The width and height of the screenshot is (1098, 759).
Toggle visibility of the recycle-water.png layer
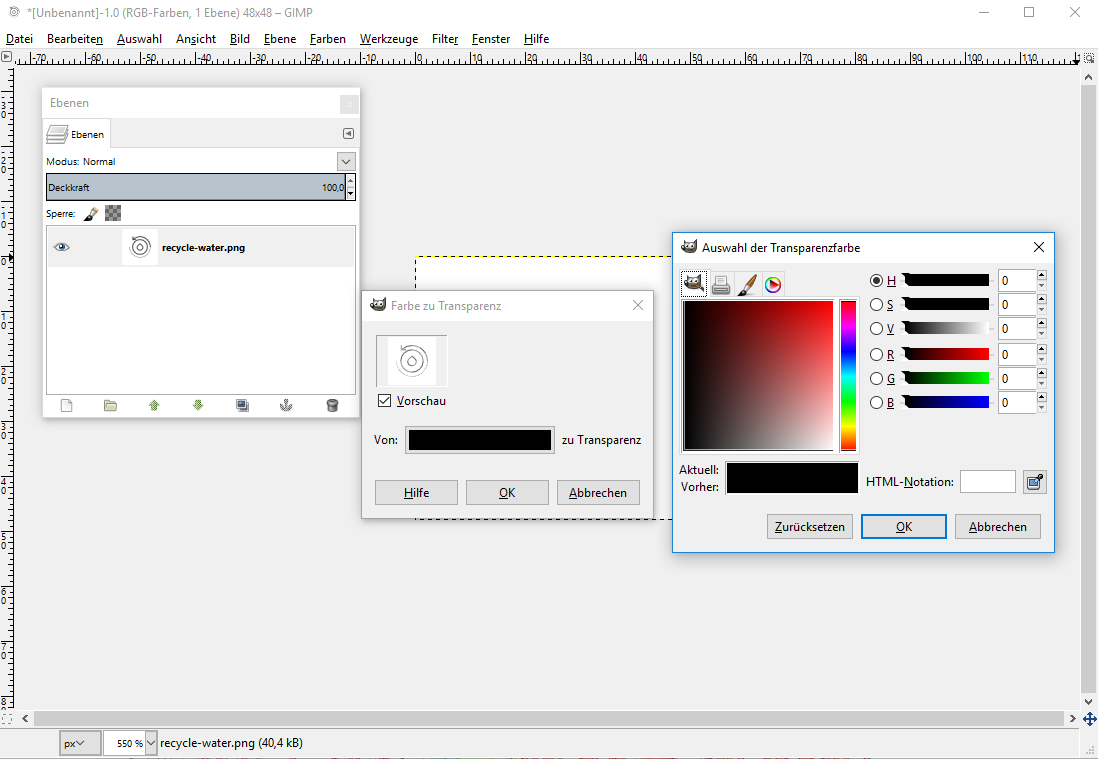coord(61,246)
